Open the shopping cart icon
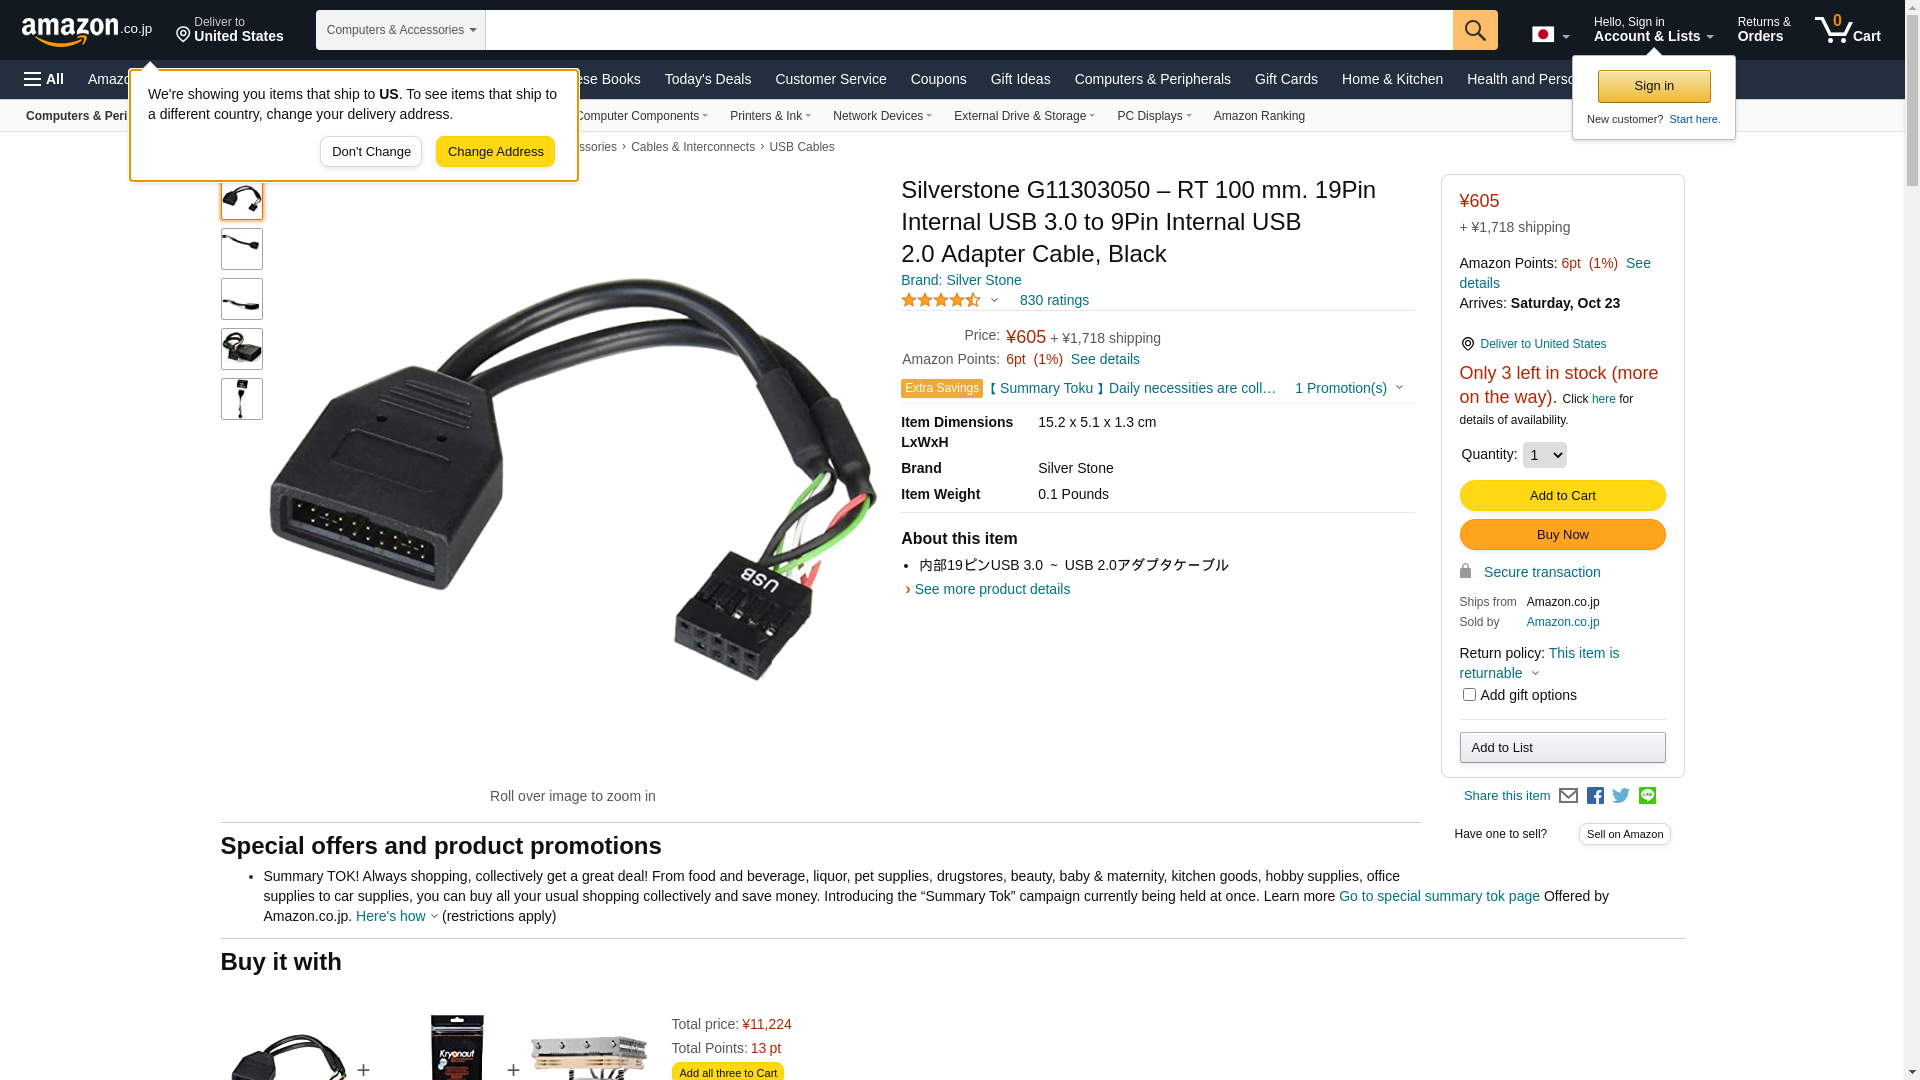1920x1080 pixels. (x=1847, y=30)
